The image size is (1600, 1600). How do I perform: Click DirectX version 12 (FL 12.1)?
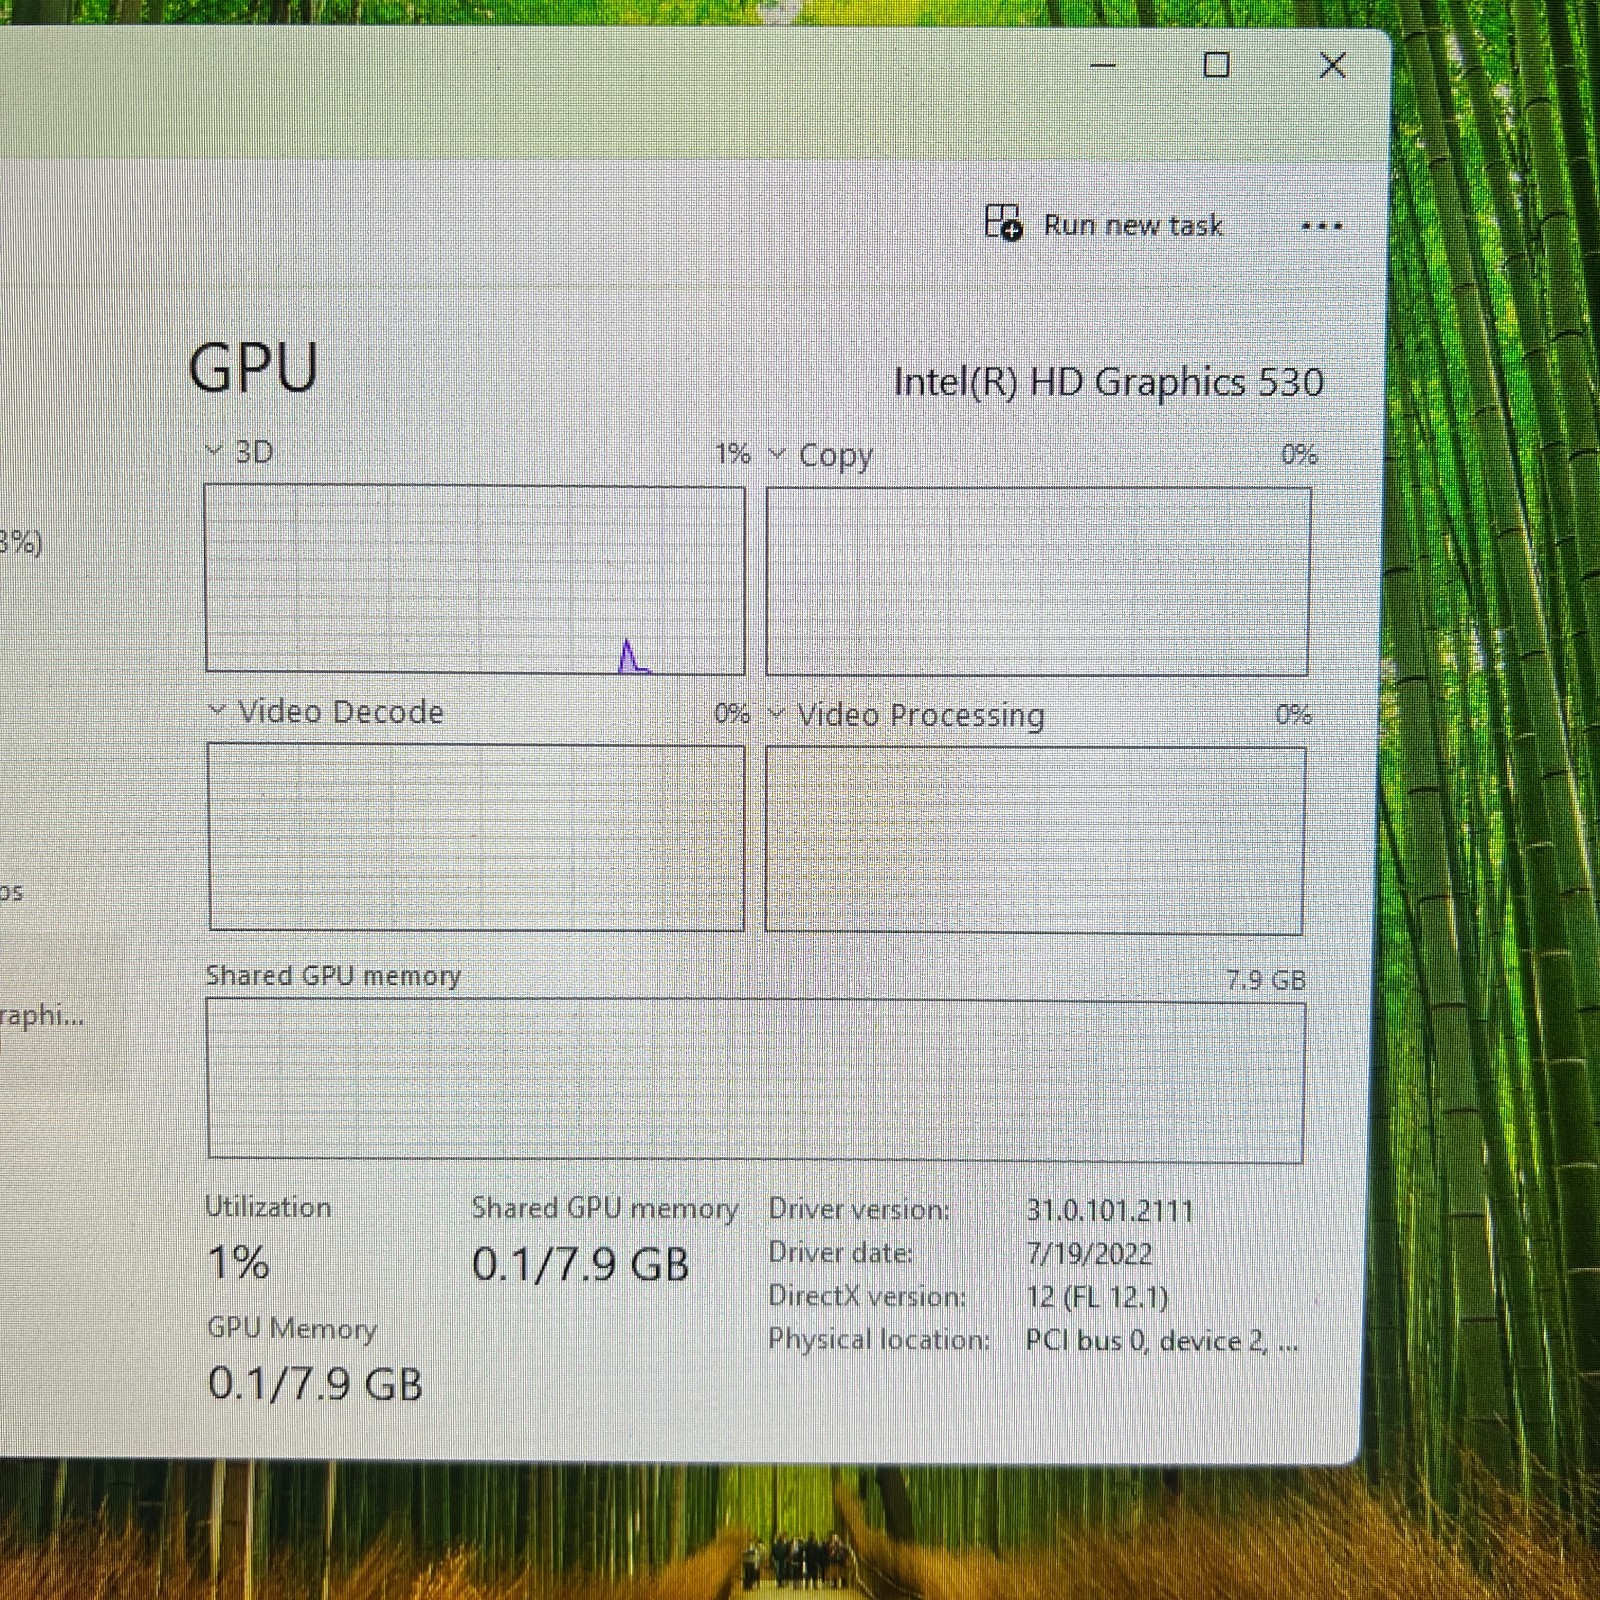1097,1297
